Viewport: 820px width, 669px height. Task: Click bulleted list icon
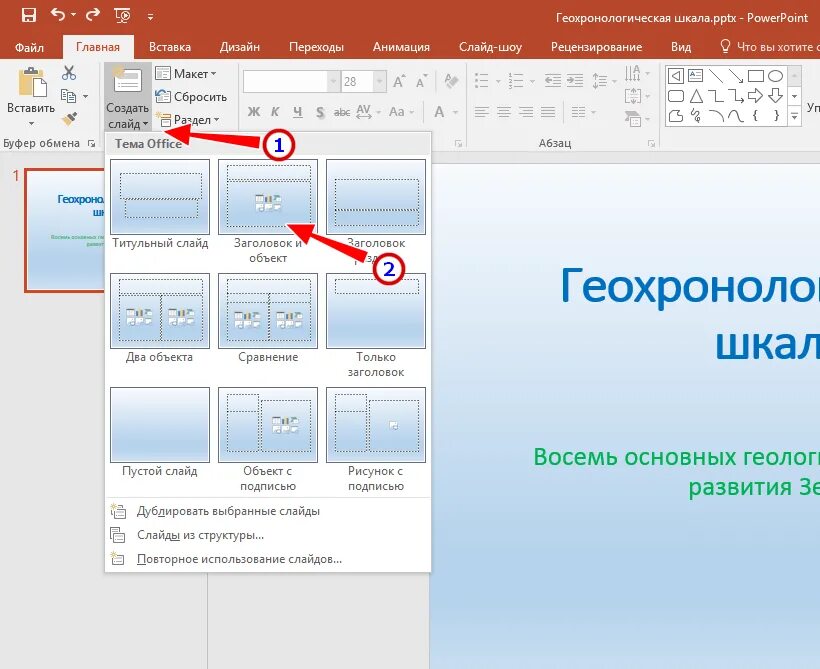pyautogui.click(x=481, y=81)
